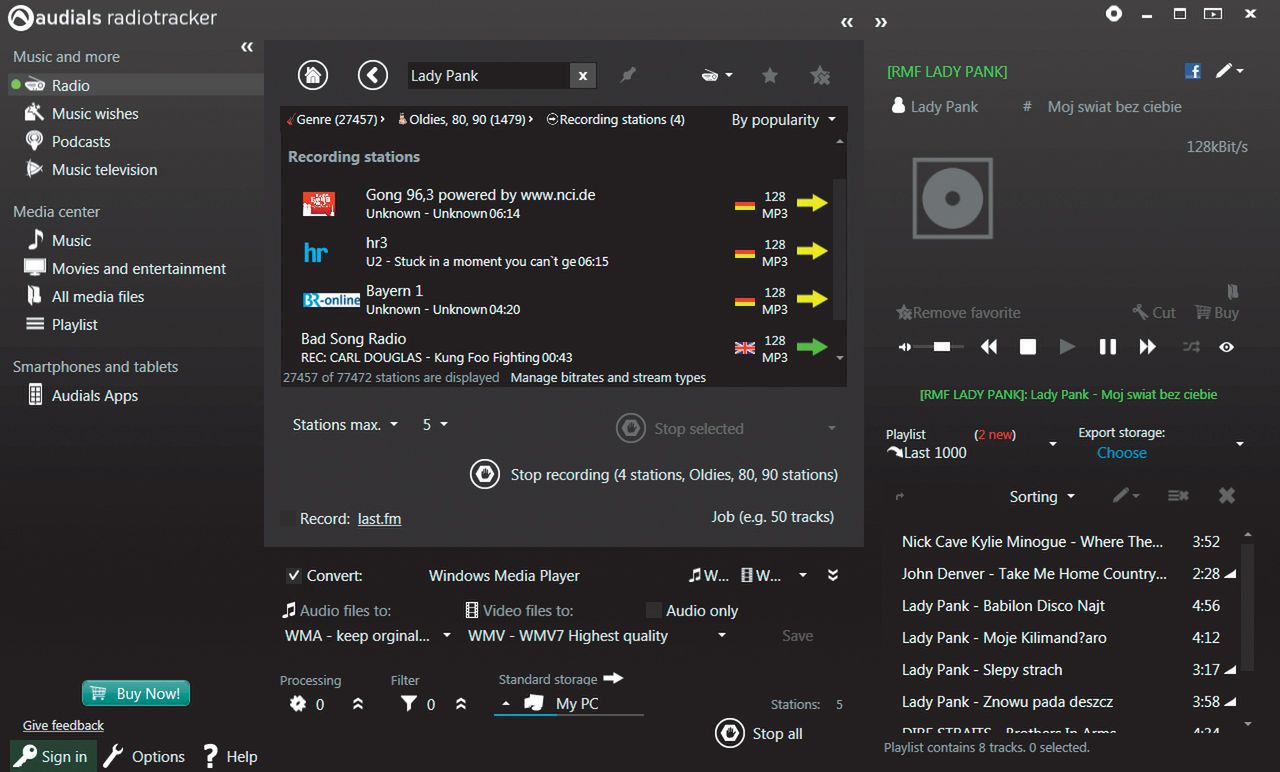This screenshot has height=772, width=1280.
Task: Select Lady Pank - Babilon Disco Najt
Action: coord(1061,605)
